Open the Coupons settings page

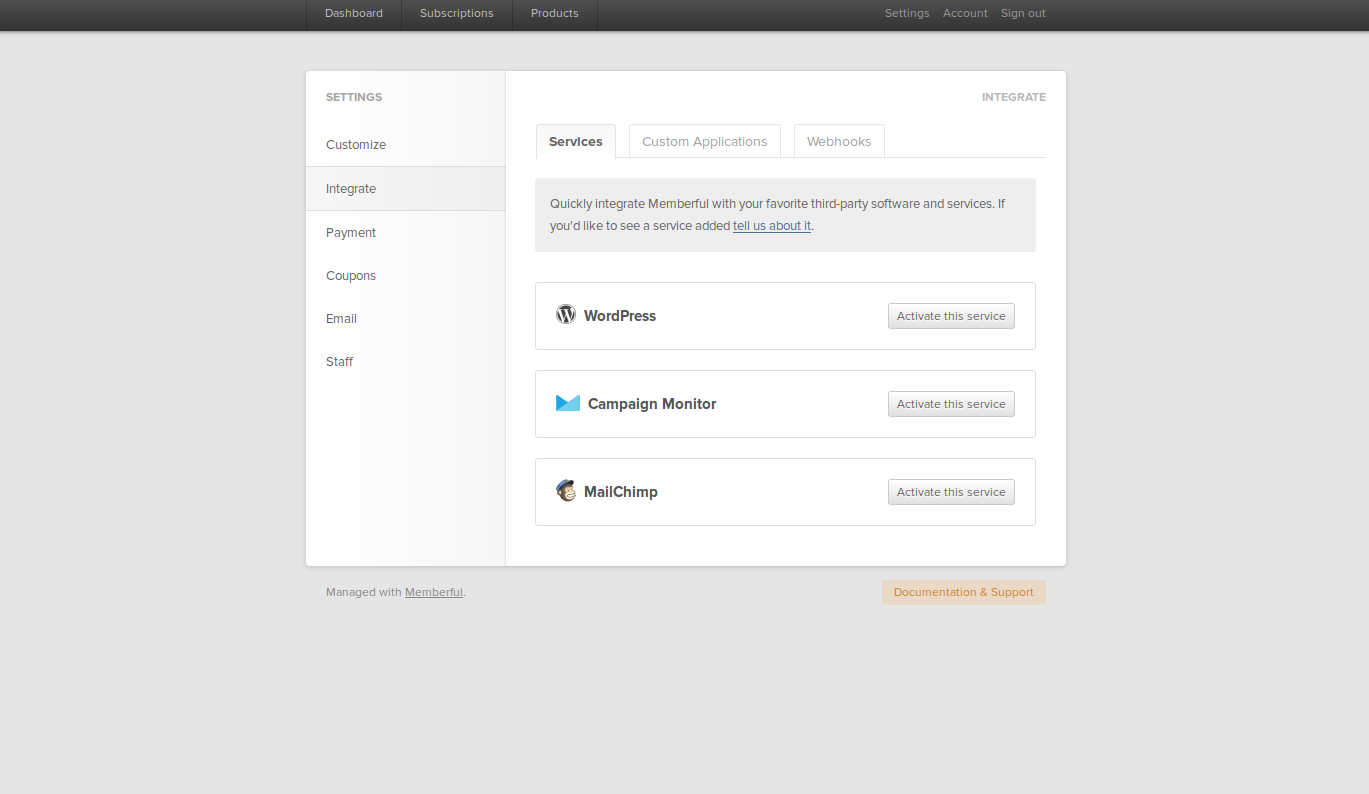click(351, 276)
